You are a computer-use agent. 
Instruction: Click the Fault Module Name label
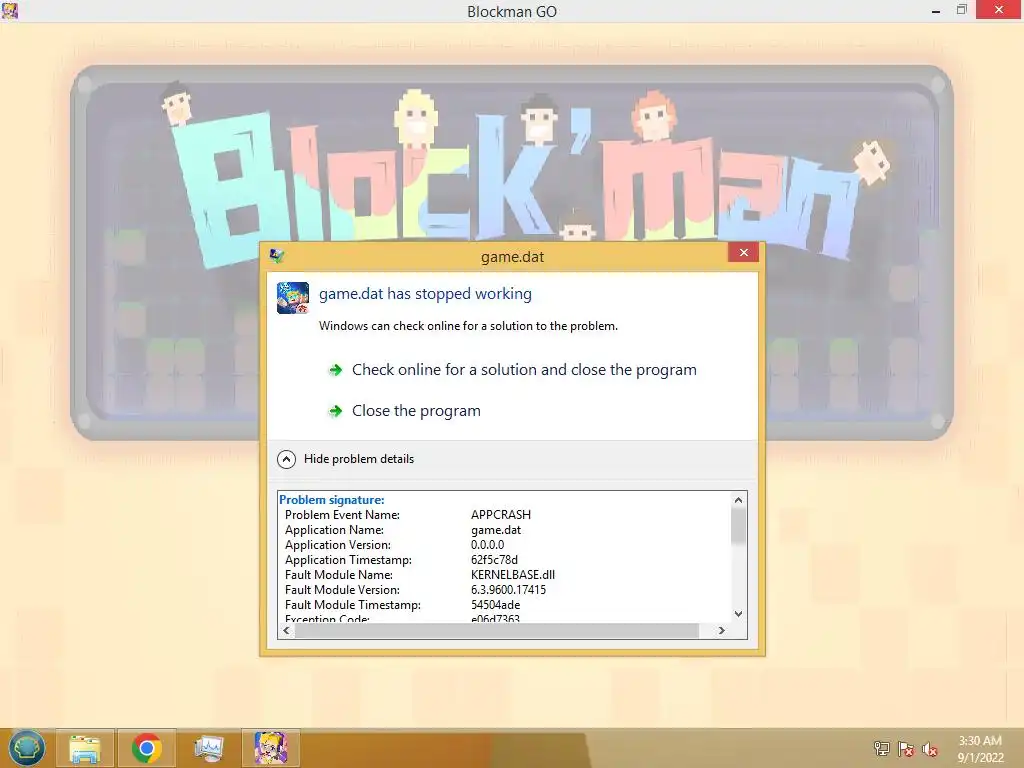pos(339,575)
